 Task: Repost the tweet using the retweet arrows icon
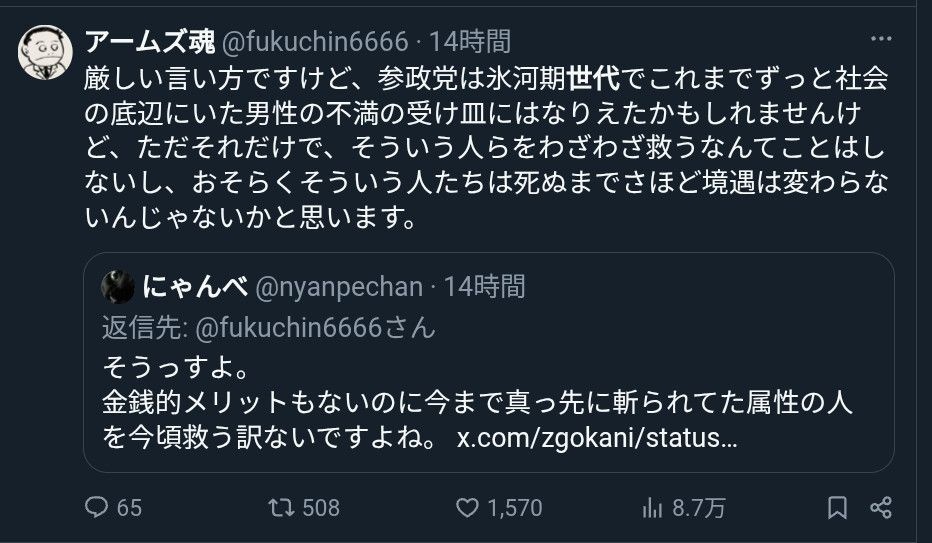click(282, 508)
